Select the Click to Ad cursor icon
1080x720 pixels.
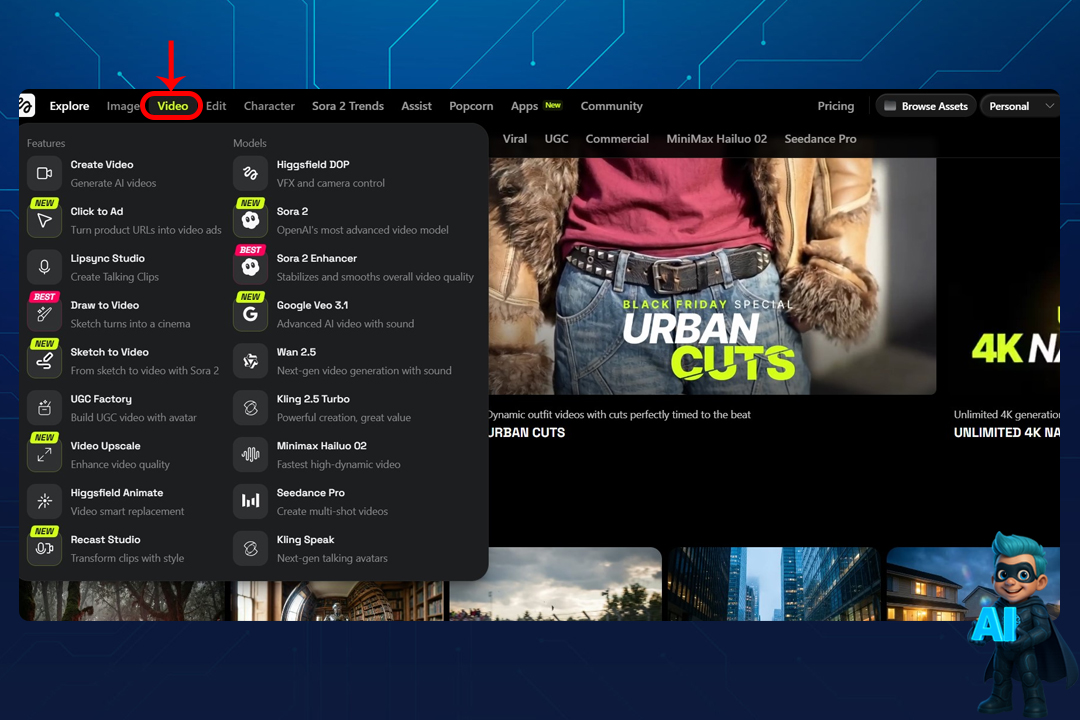(44, 221)
